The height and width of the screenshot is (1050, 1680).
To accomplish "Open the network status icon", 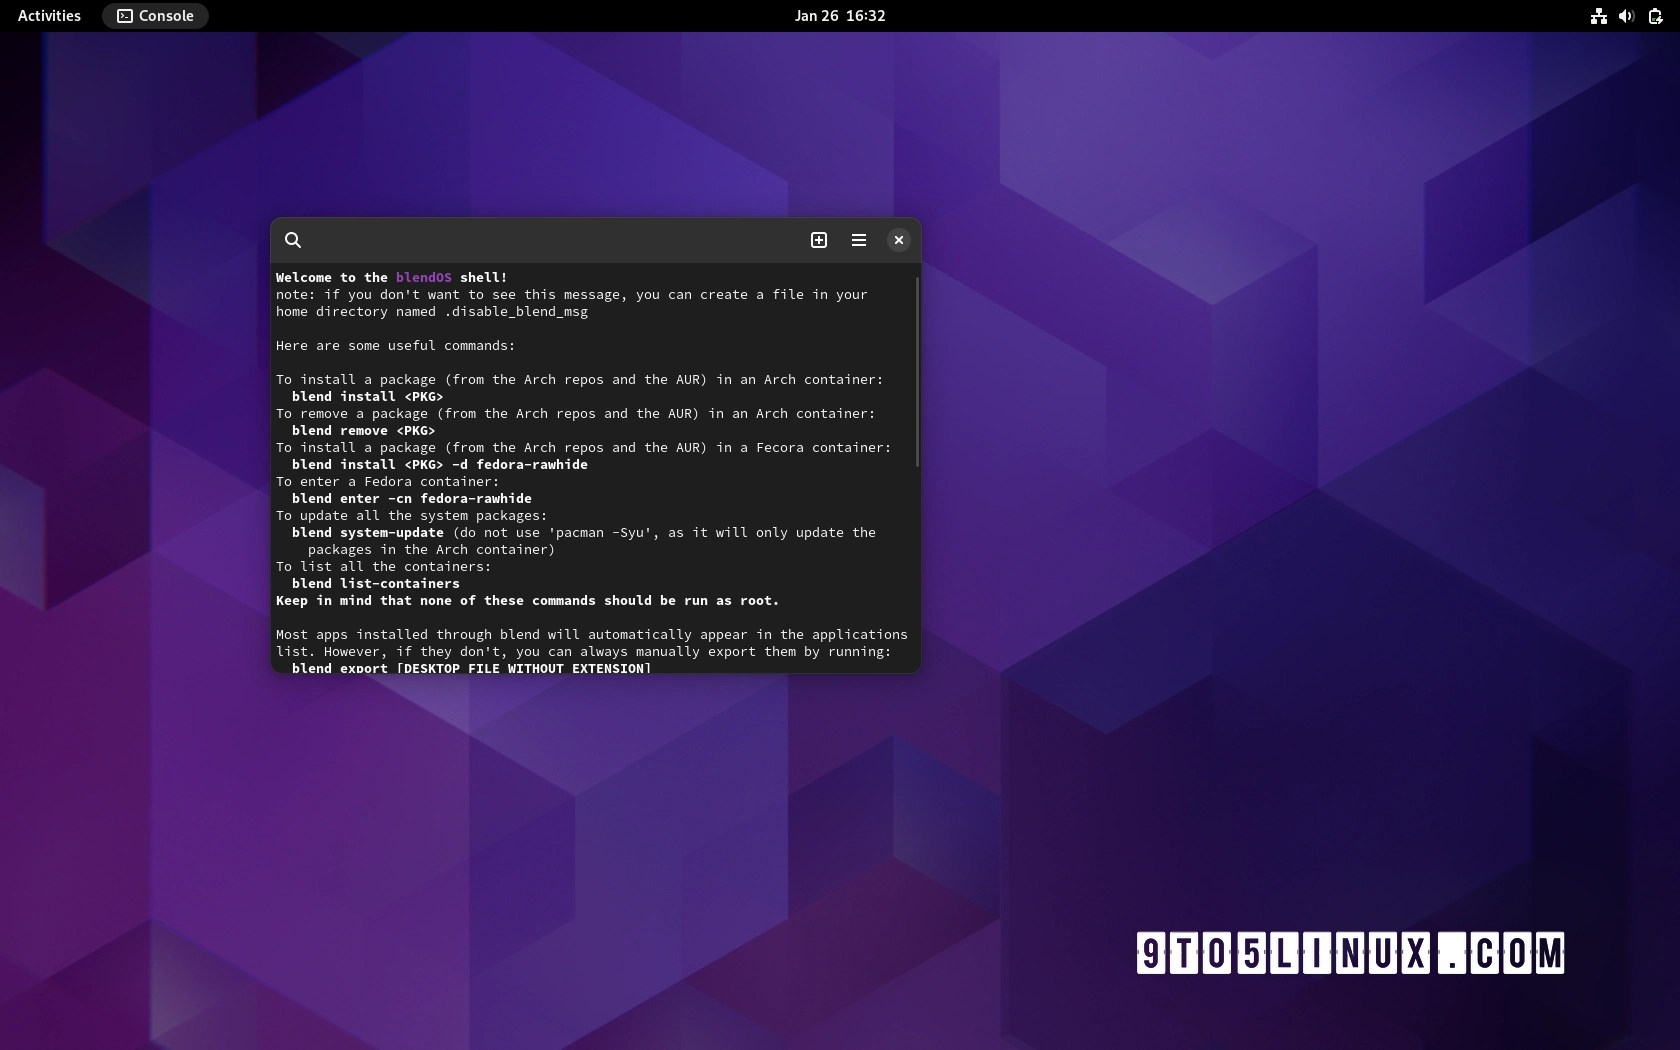I will [x=1599, y=16].
